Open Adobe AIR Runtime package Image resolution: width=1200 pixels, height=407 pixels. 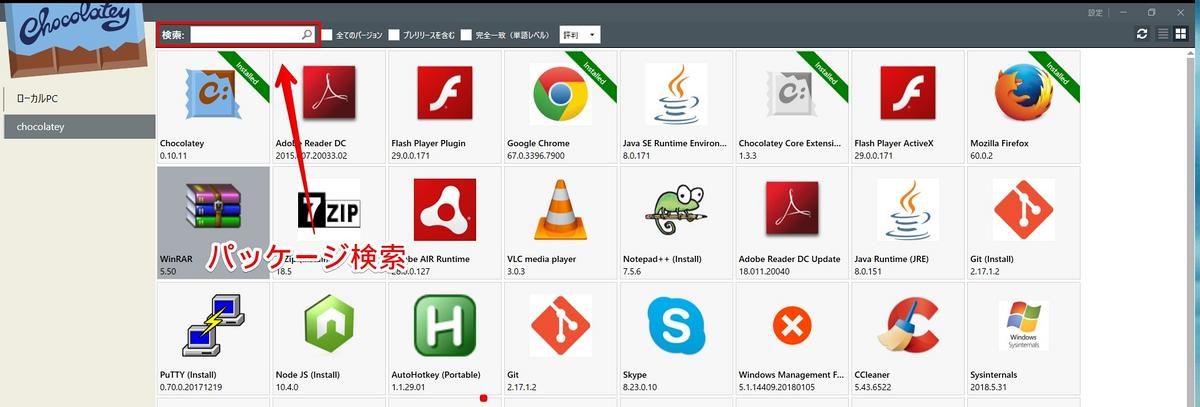[445, 223]
